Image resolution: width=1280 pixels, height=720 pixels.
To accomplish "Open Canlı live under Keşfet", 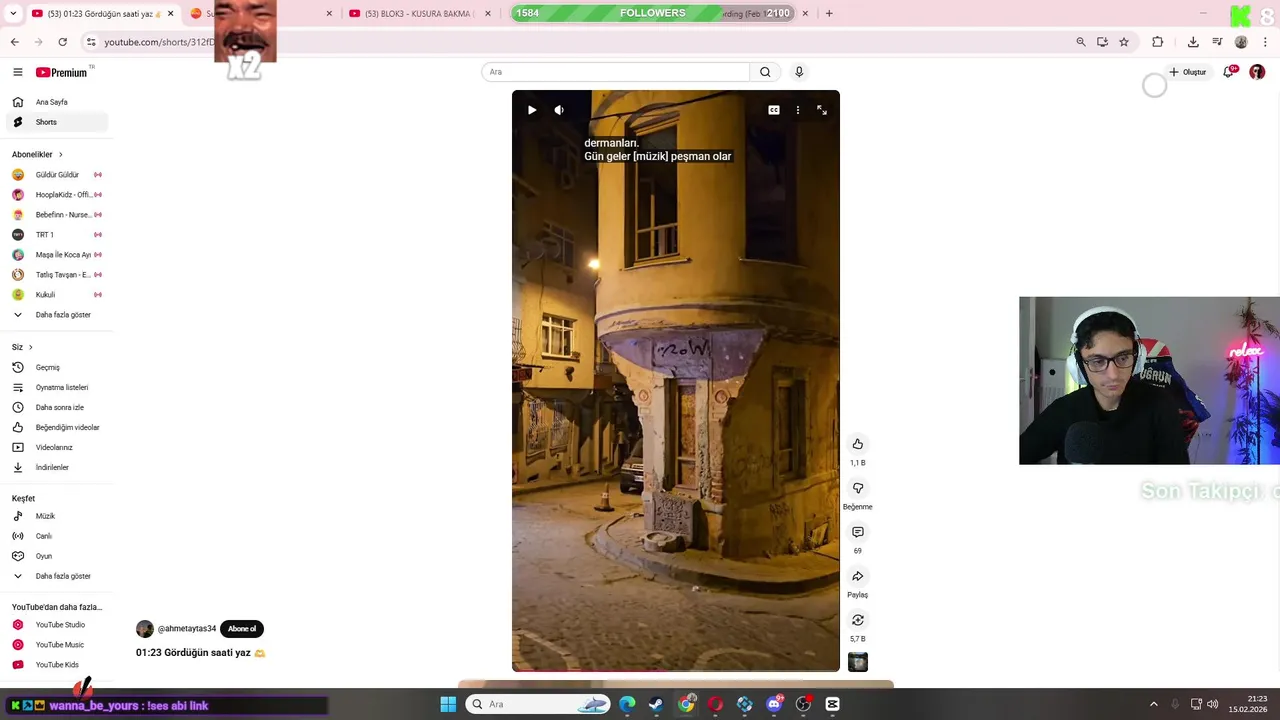I will click(57, 536).
